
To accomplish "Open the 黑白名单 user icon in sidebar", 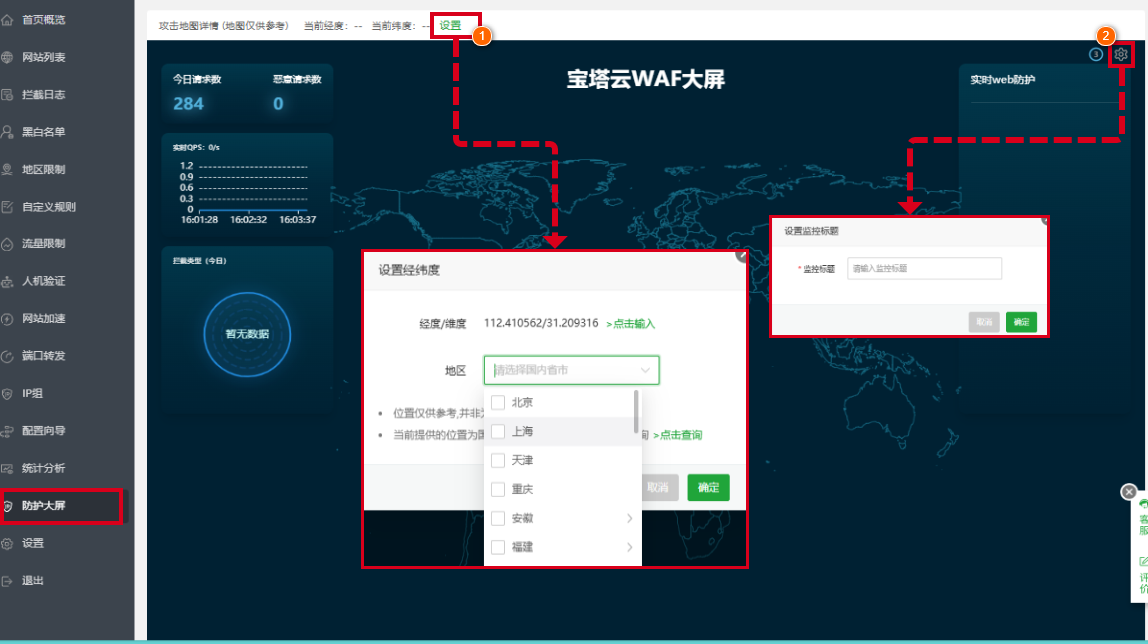I will point(7,132).
